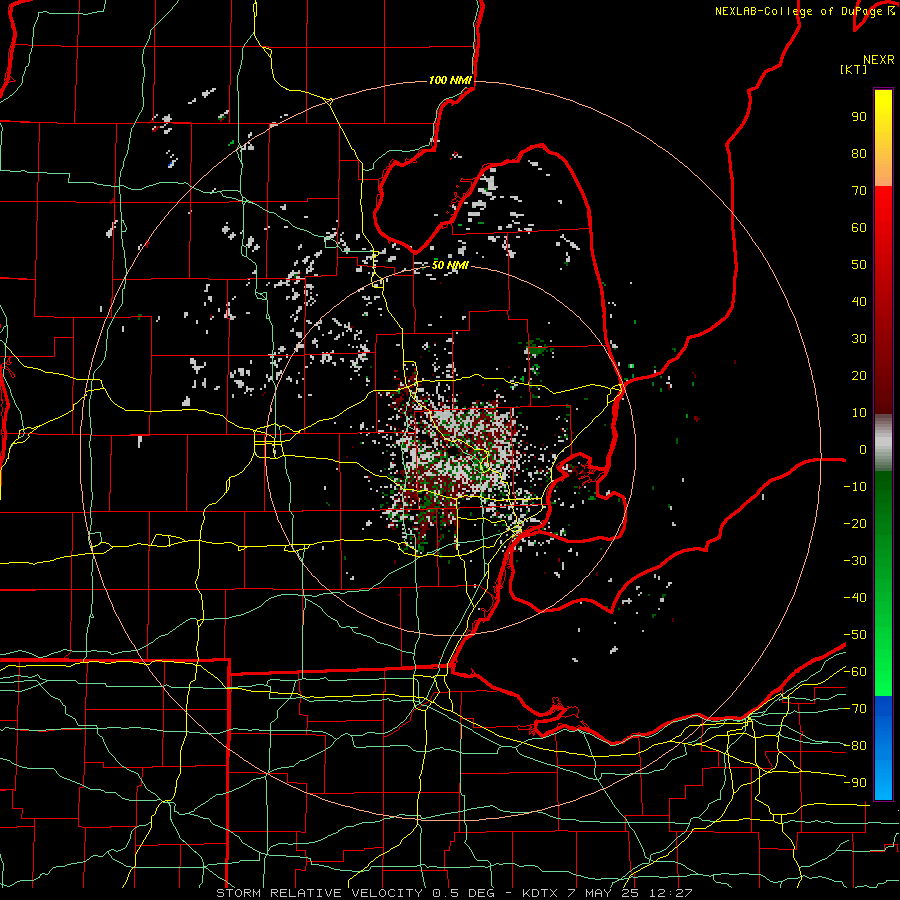Click the 0 value on velocity scale

pos(862,450)
